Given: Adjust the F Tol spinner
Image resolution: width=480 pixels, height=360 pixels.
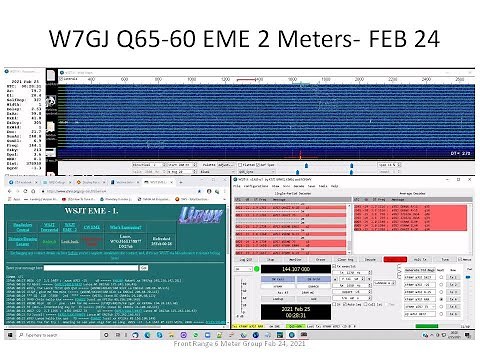Looking at the screenshot, I should click(352, 279).
